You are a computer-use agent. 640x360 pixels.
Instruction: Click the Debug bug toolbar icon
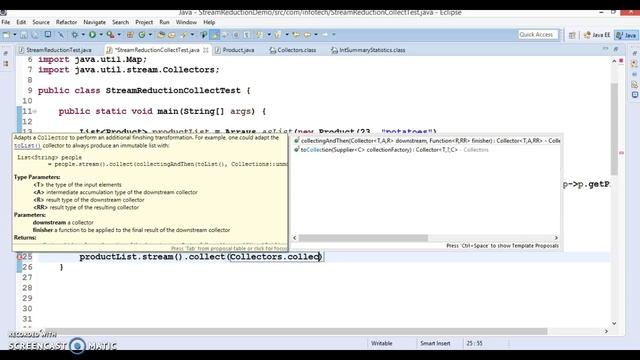(75, 35)
